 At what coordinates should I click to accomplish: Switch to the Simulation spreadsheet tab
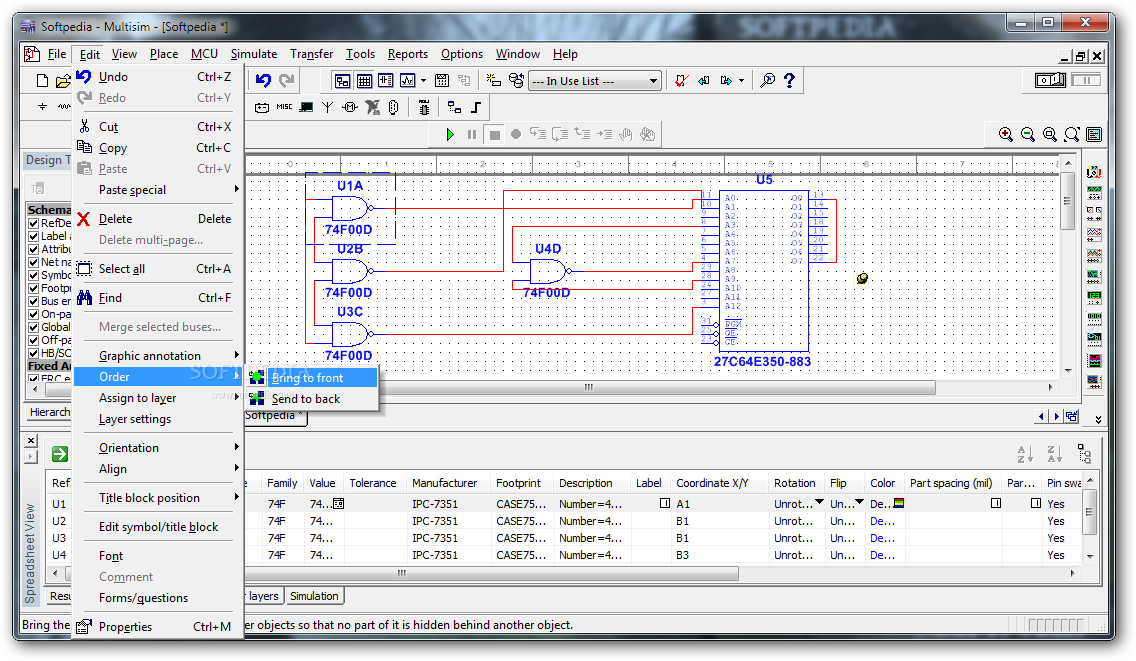(x=314, y=596)
